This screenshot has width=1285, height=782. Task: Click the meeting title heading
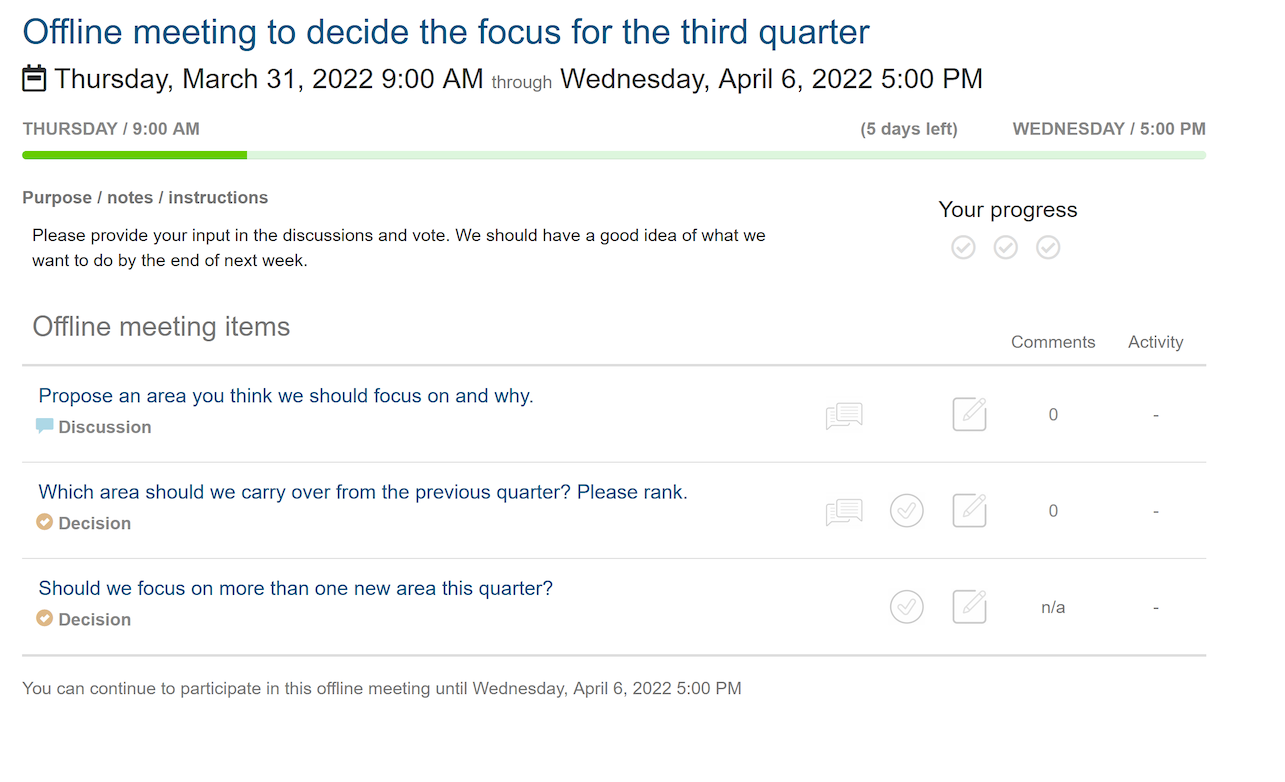pos(446,32)
